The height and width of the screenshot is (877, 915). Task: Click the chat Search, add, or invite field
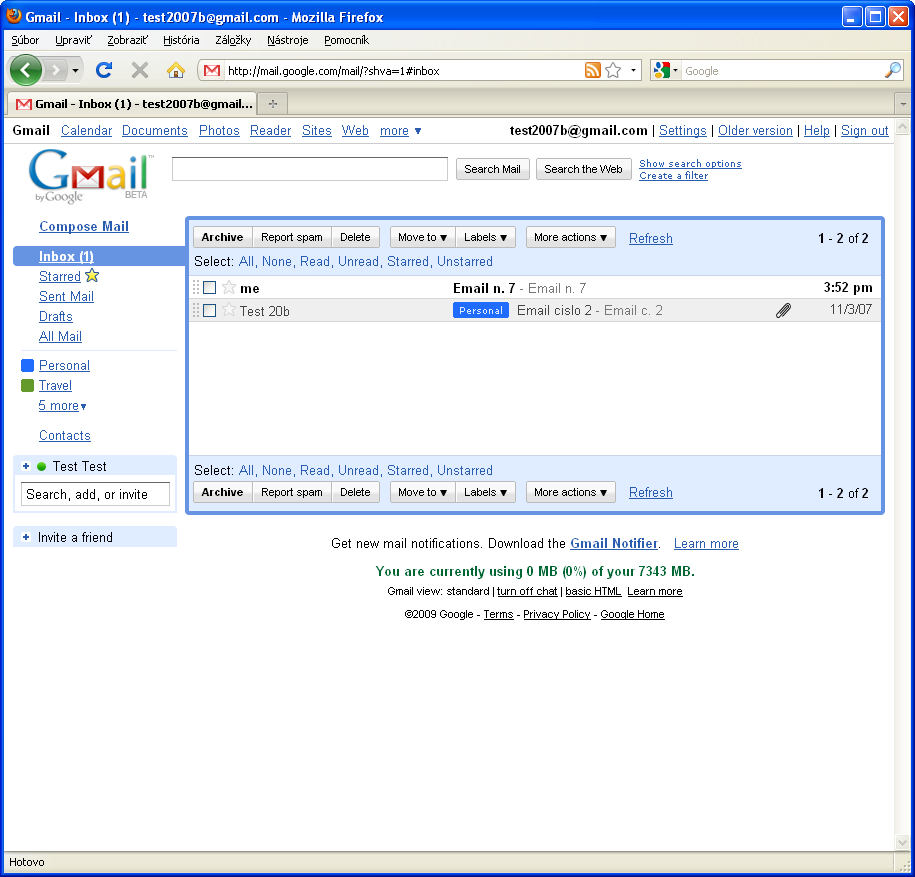[x=95, y=494]
